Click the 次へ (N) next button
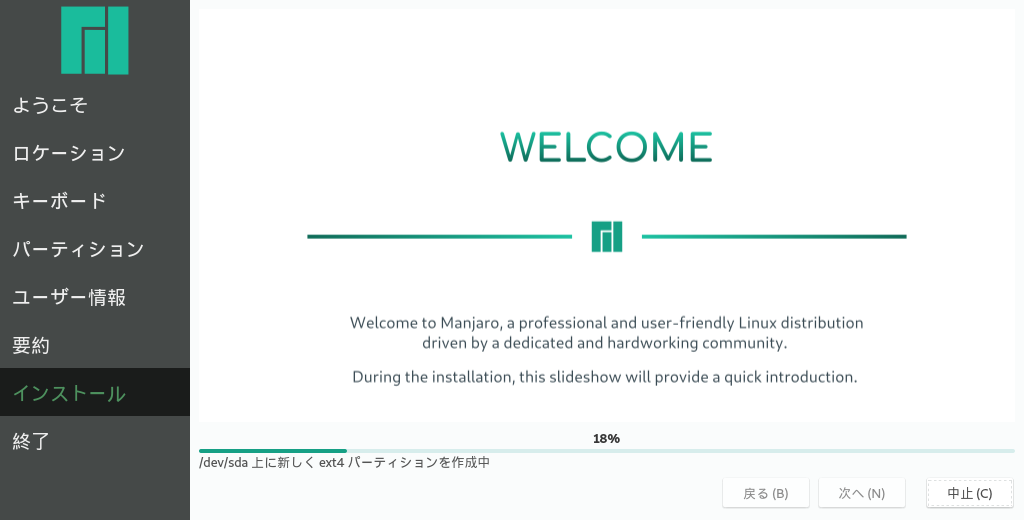The image size is (1024, 520). 861,493
